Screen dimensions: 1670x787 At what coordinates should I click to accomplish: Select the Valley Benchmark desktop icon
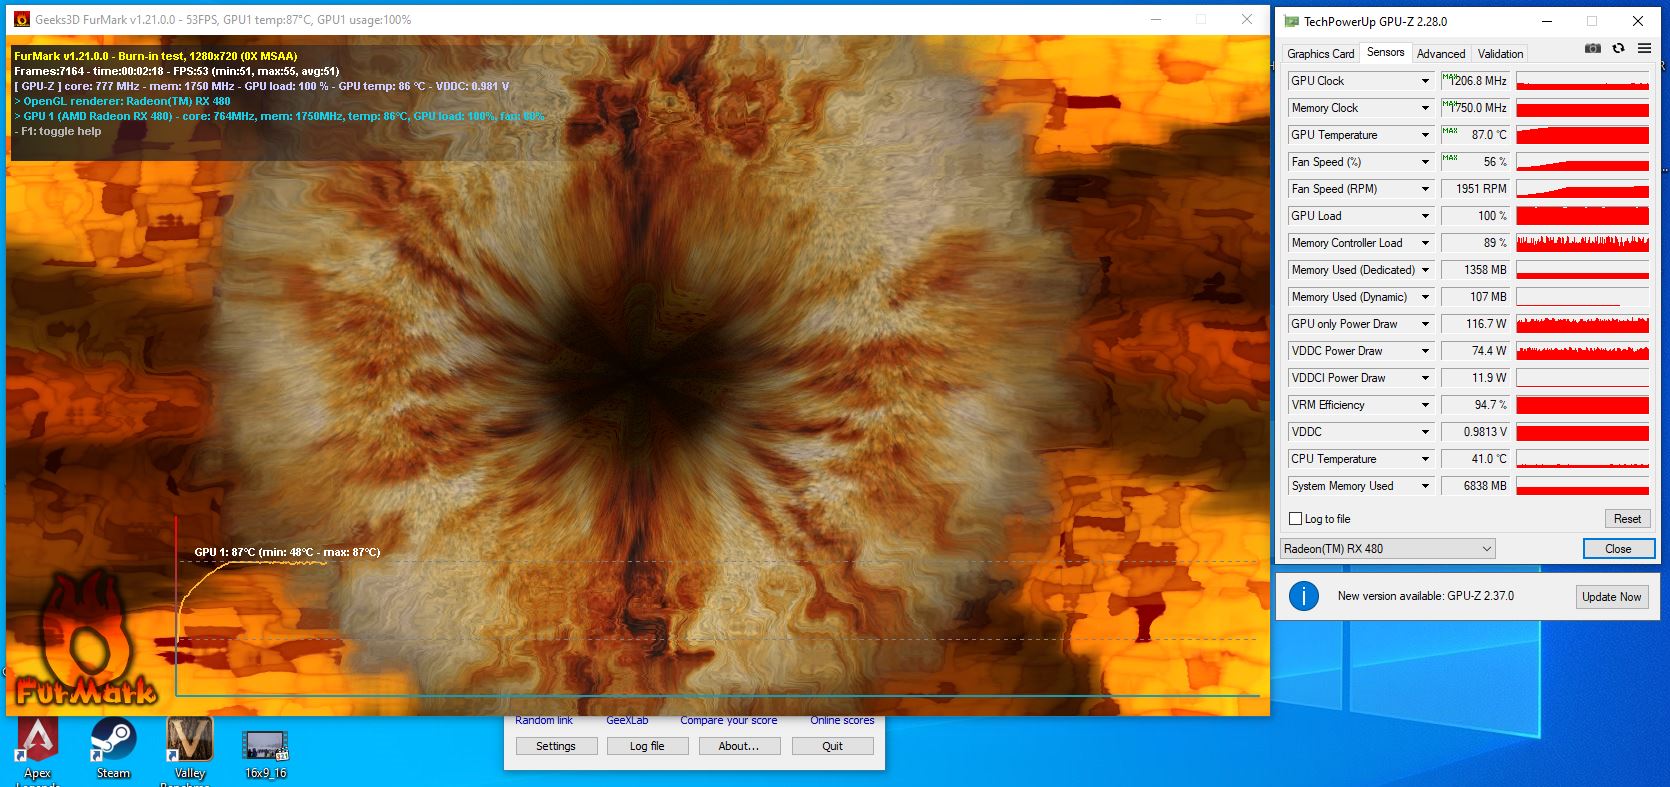(189, 749)
